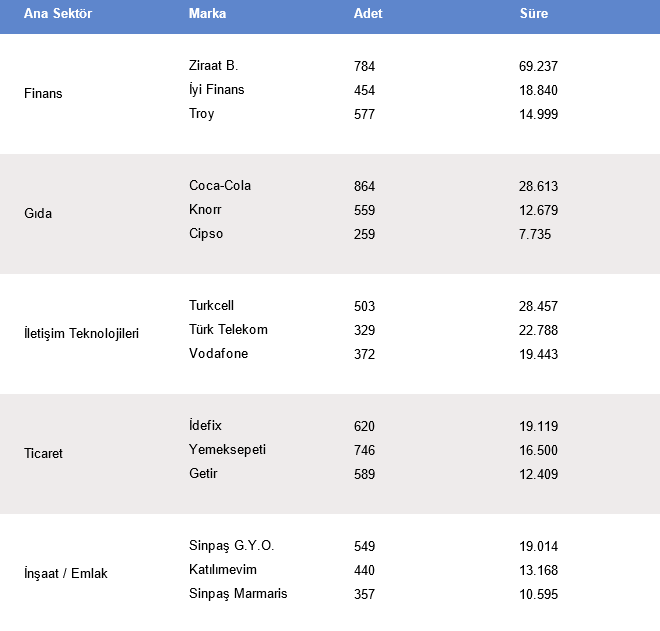Click the Türk Telekom brand entry
Image resolution: width=660 pixels, height=631 pixels.
coord(228,330)
